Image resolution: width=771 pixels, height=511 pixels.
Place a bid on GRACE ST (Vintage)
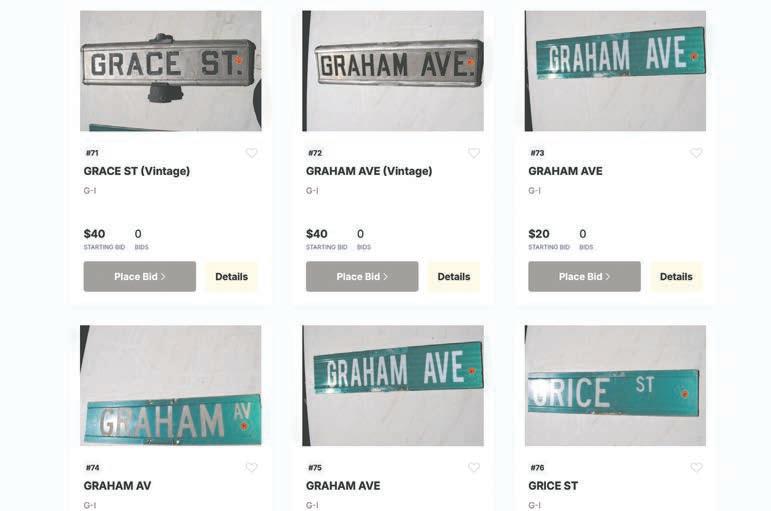coord(140,276)
